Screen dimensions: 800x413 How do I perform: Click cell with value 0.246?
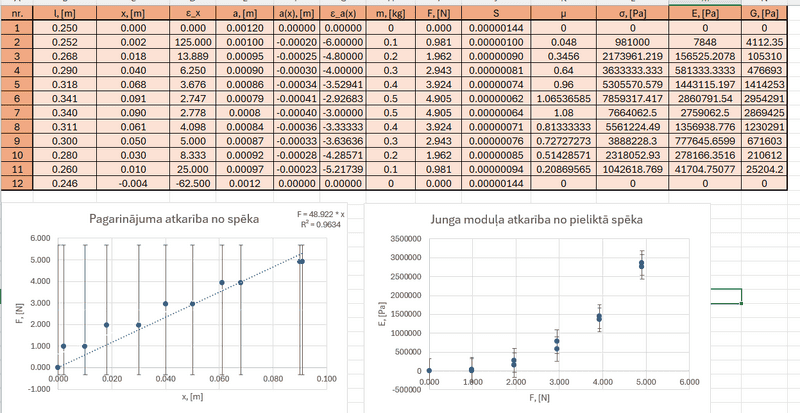pyautogui.click(x=65, y=183)
